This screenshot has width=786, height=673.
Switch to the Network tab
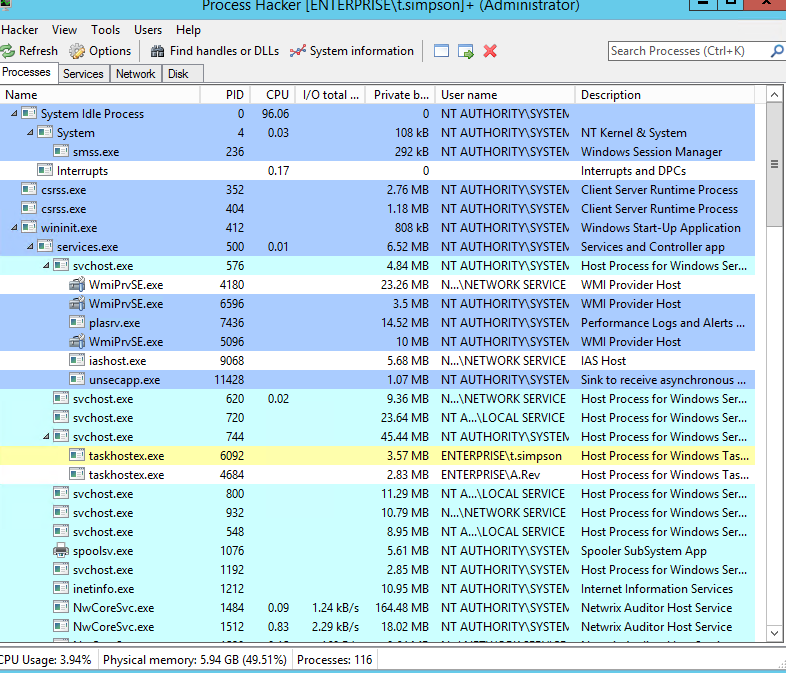tap(135, 74)
